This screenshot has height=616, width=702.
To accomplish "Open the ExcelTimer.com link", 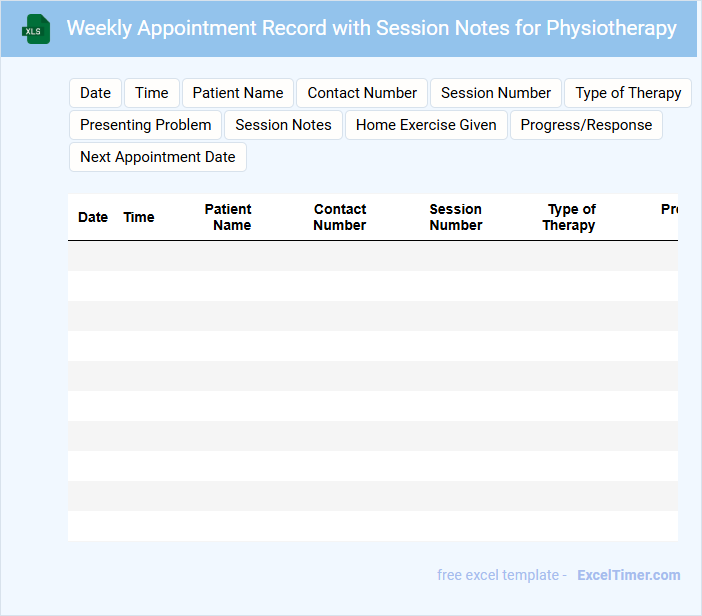I will point(628,575).
